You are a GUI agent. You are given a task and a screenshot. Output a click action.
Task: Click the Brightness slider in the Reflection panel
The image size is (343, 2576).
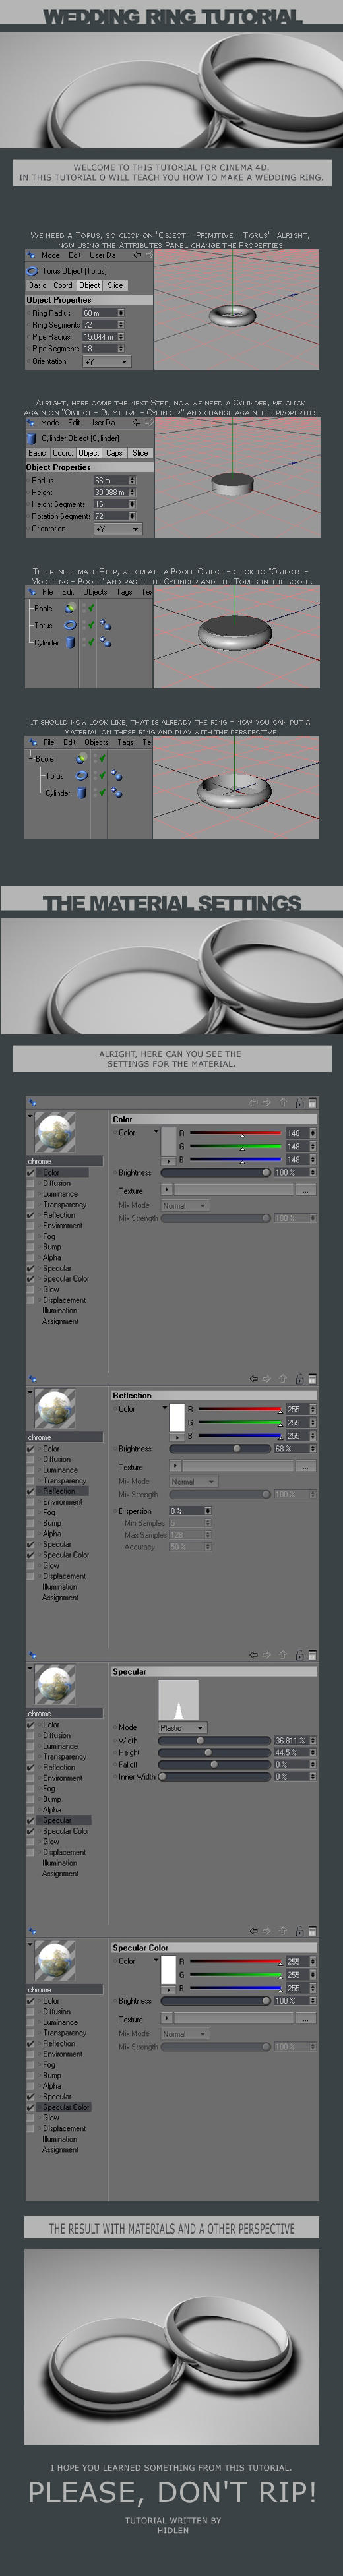coord(220,1448)
